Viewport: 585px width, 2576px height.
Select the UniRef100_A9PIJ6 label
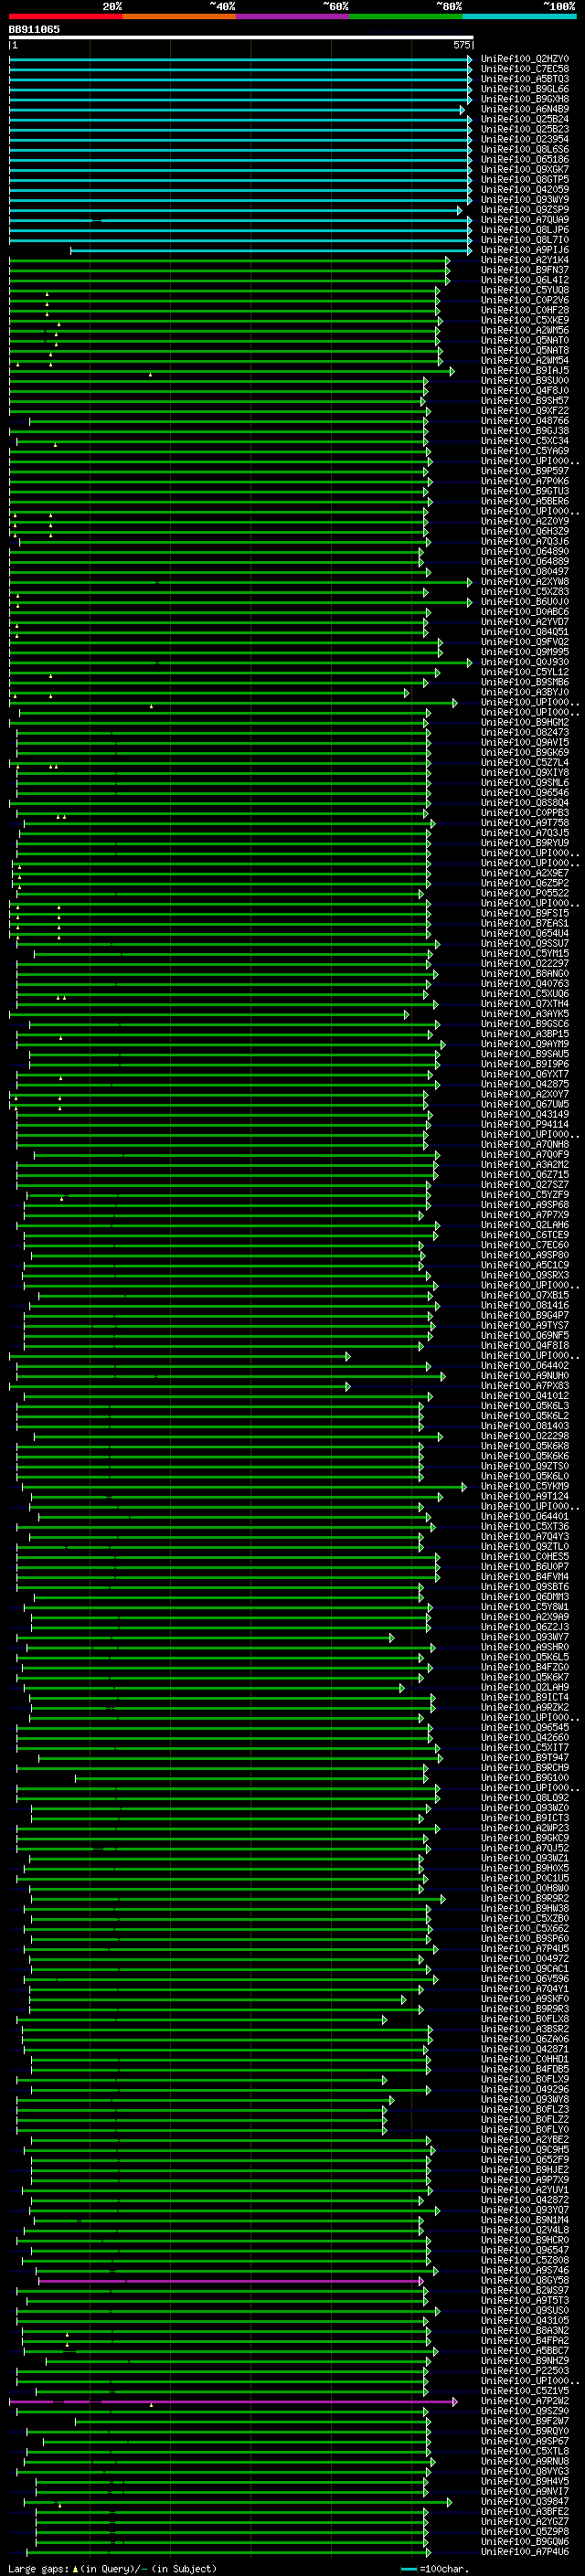coord(525,250)
